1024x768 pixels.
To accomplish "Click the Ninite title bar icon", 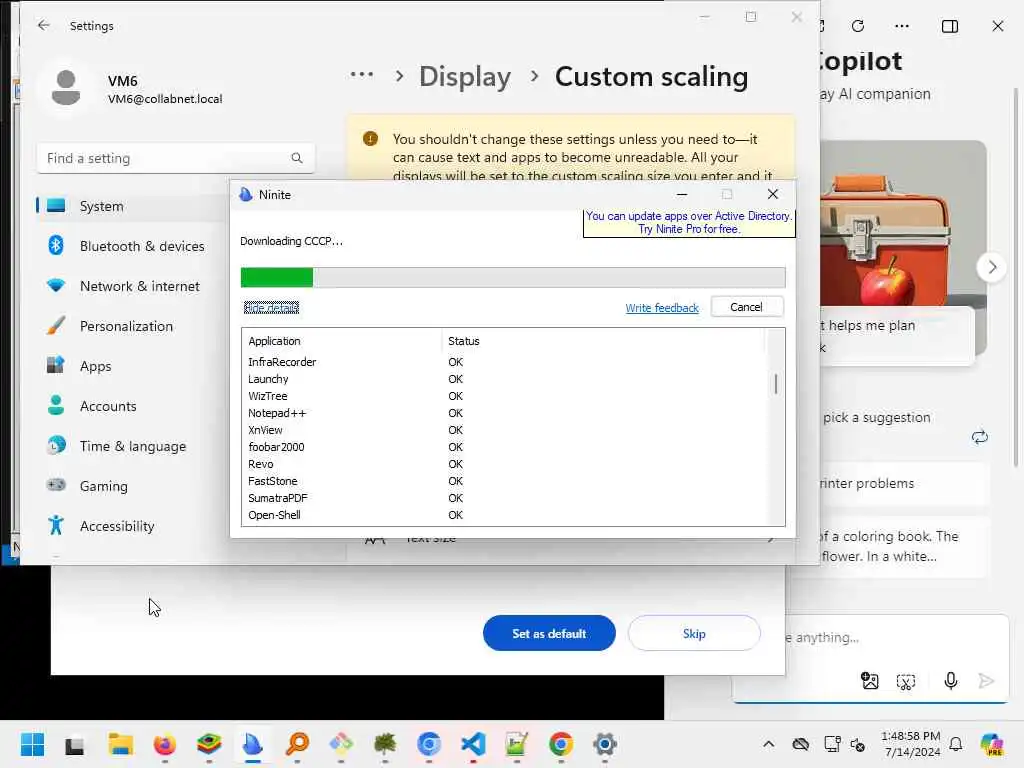I will tap(246, 195).
